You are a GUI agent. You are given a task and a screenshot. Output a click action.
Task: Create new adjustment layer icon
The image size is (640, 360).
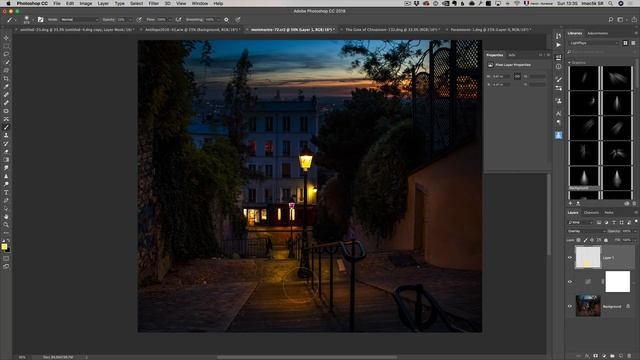[604, 356]
